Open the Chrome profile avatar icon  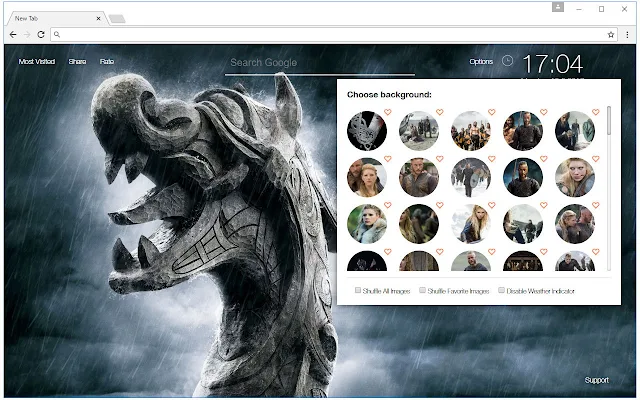[558, 7]
